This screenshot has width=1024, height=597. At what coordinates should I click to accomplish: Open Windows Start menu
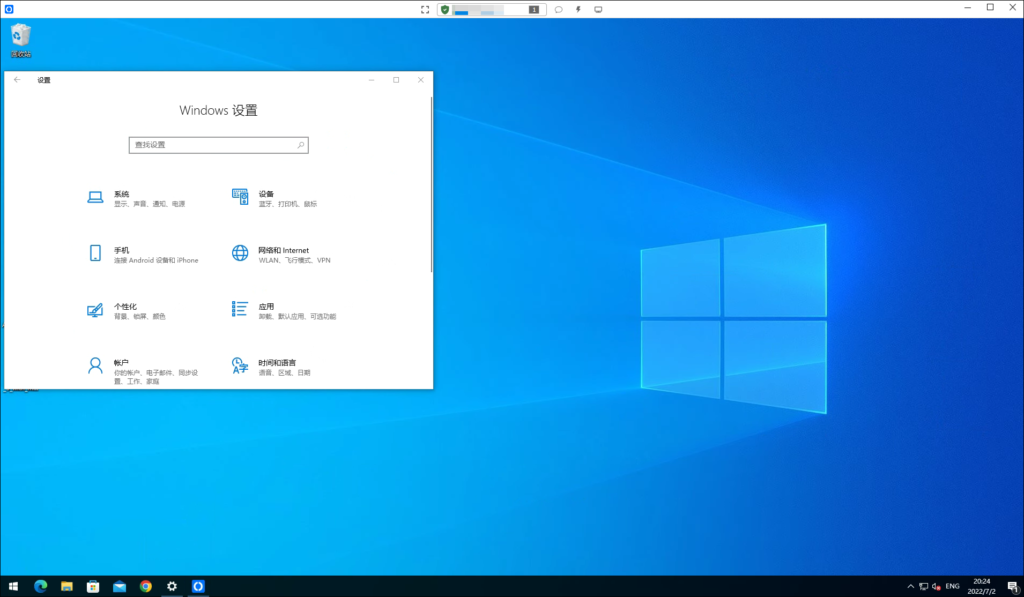[14, 586]
